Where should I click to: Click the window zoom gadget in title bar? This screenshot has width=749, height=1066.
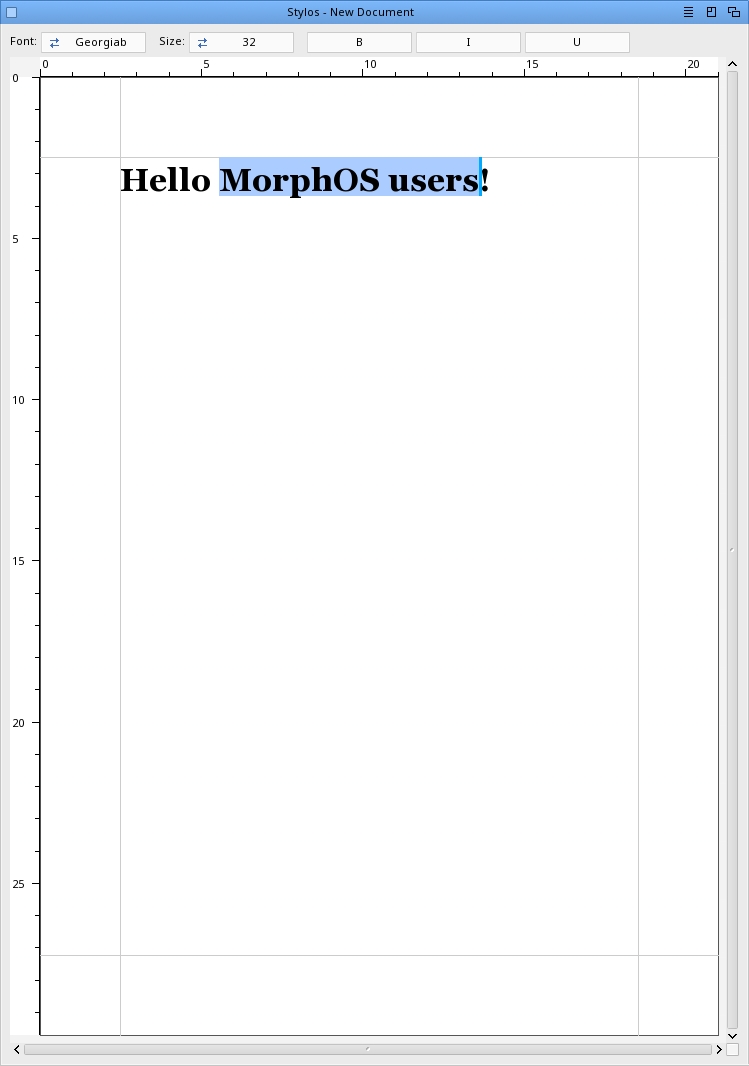pyautogui.click(x=711, y=12)
